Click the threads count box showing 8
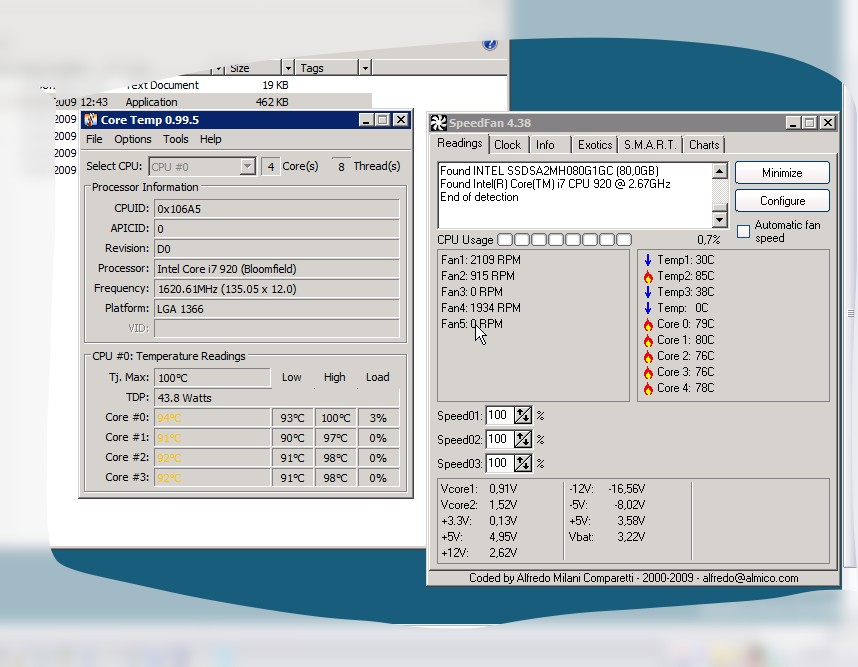Image resolution: width=858 pixels, height=667 pixels. pyautogui.click(x=341, y=166)
